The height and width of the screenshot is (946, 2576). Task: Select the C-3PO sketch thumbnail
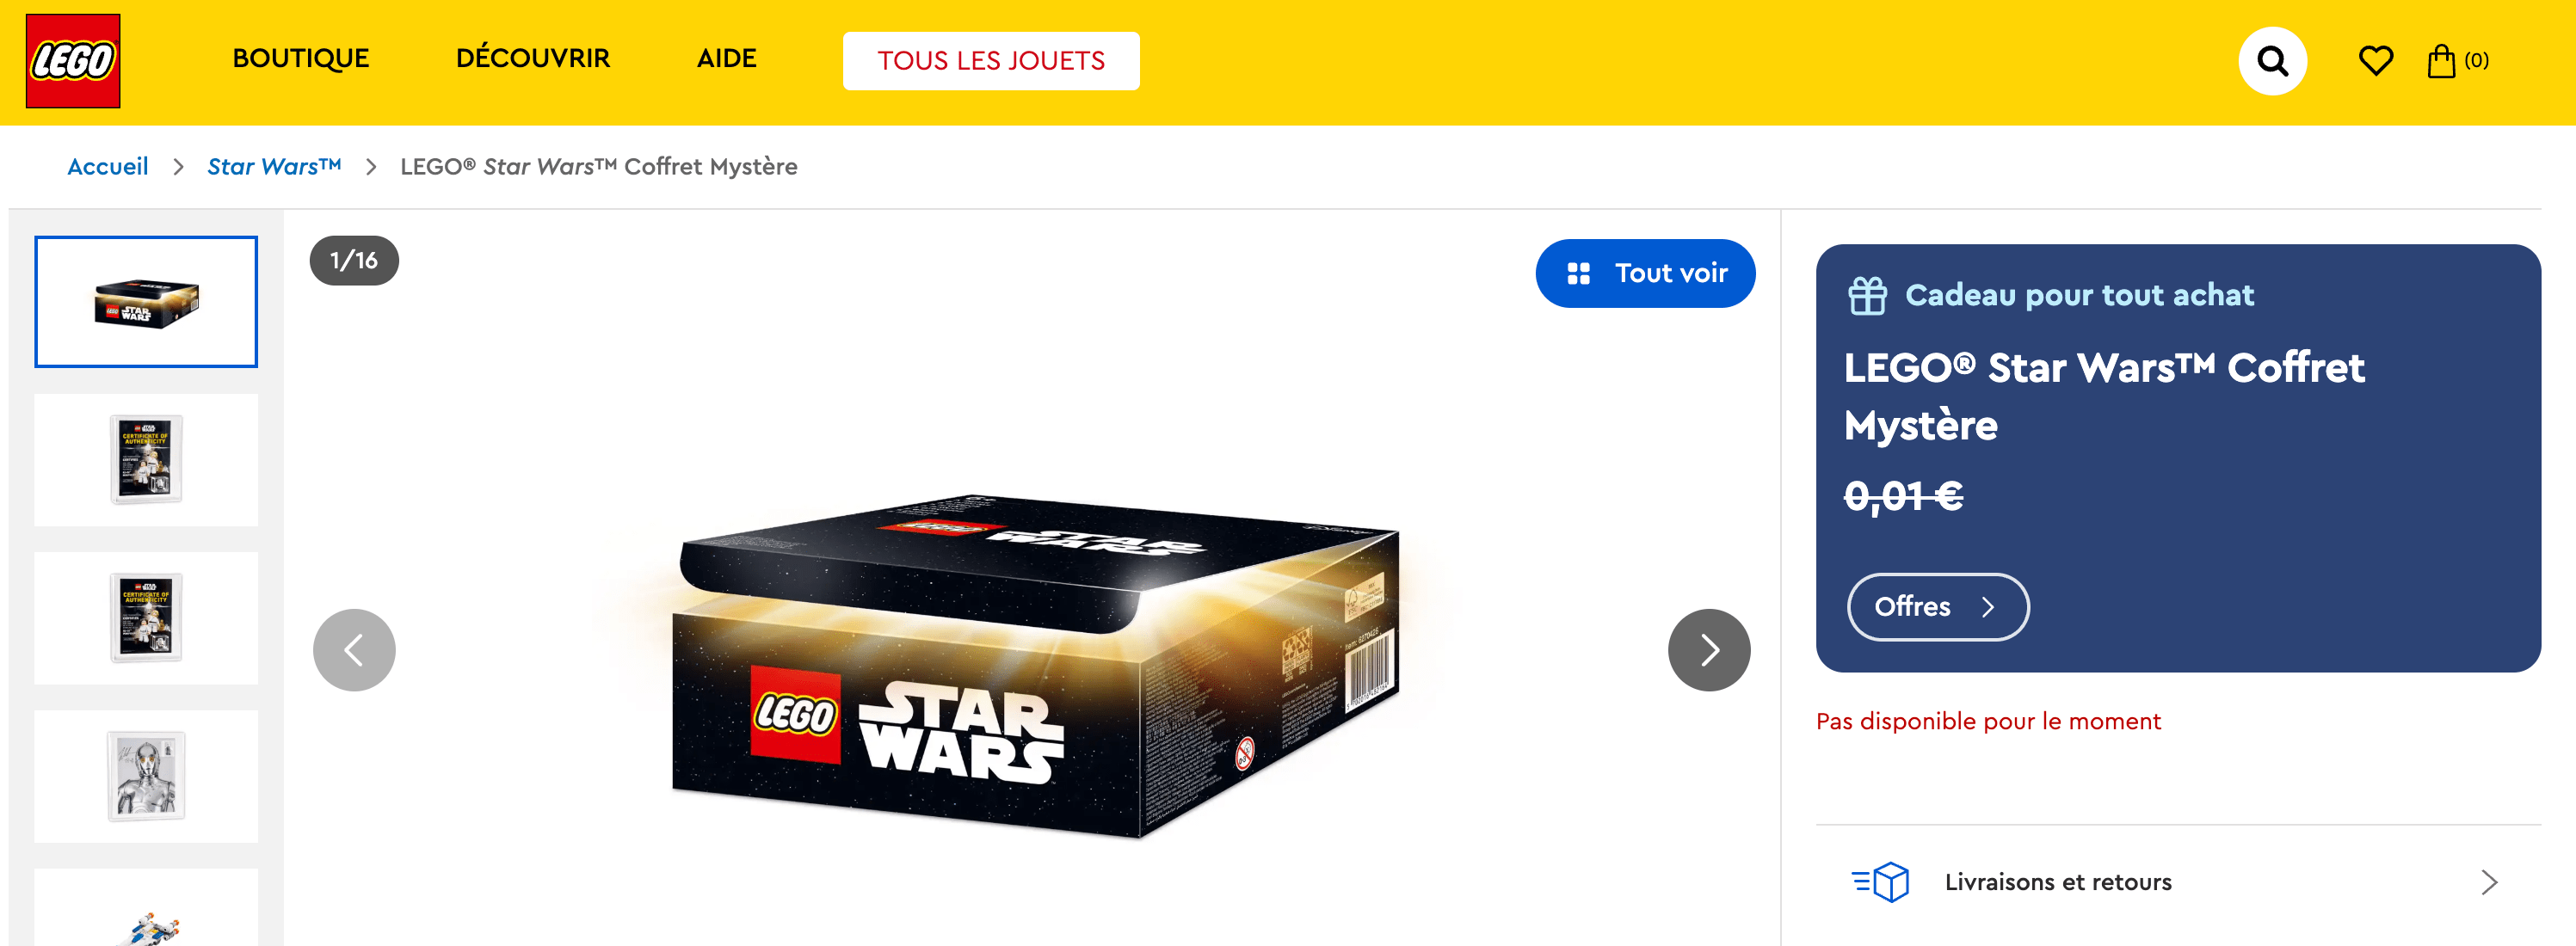point(146,776)
